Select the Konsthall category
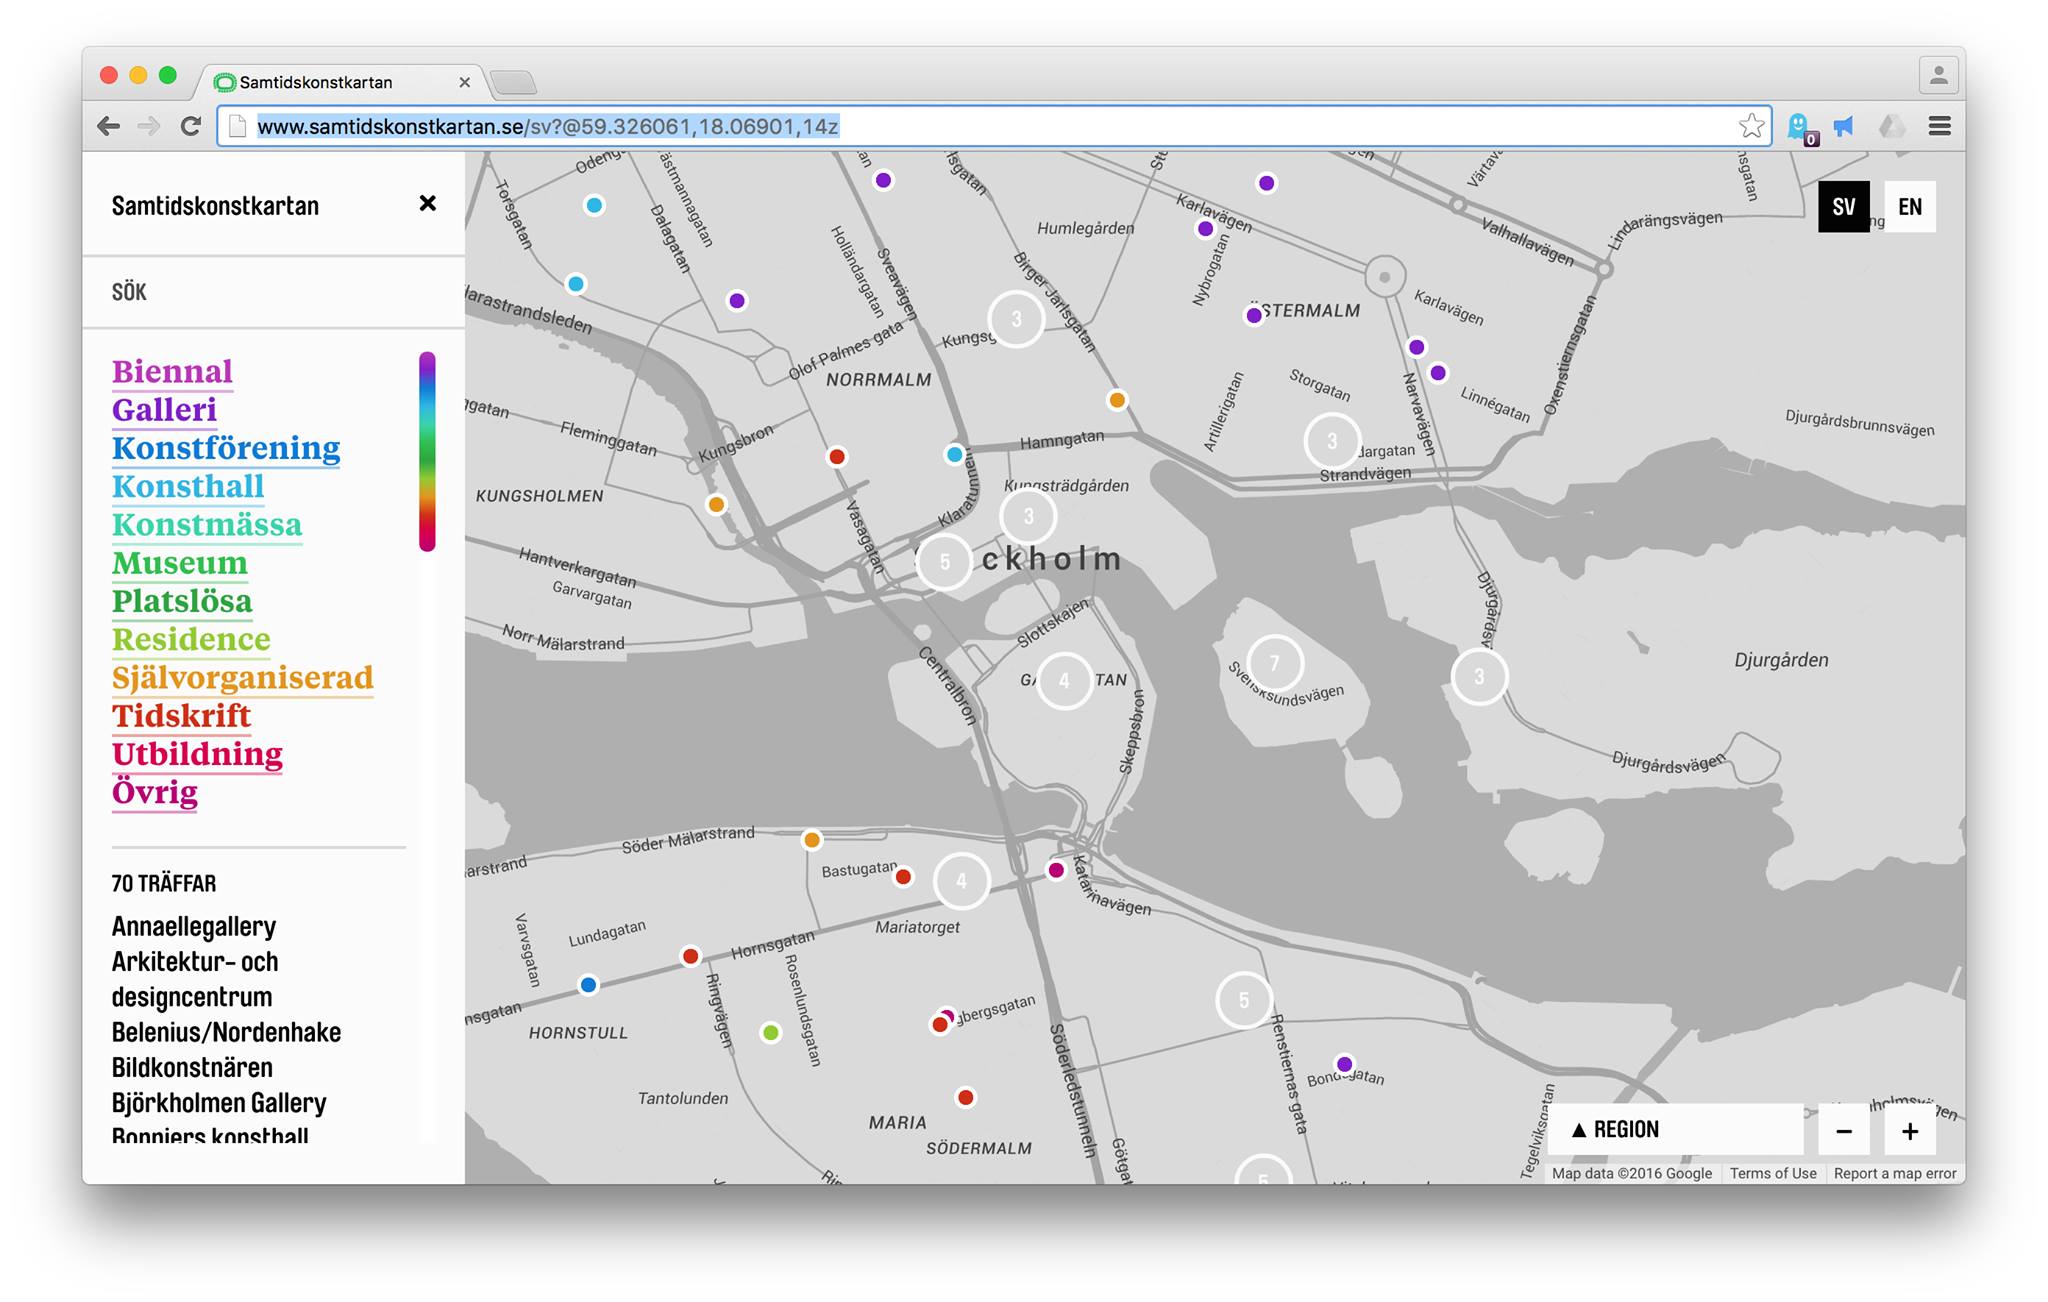Image resolution: width=2048 pixels, height=1302 pixels. [188, 486]
